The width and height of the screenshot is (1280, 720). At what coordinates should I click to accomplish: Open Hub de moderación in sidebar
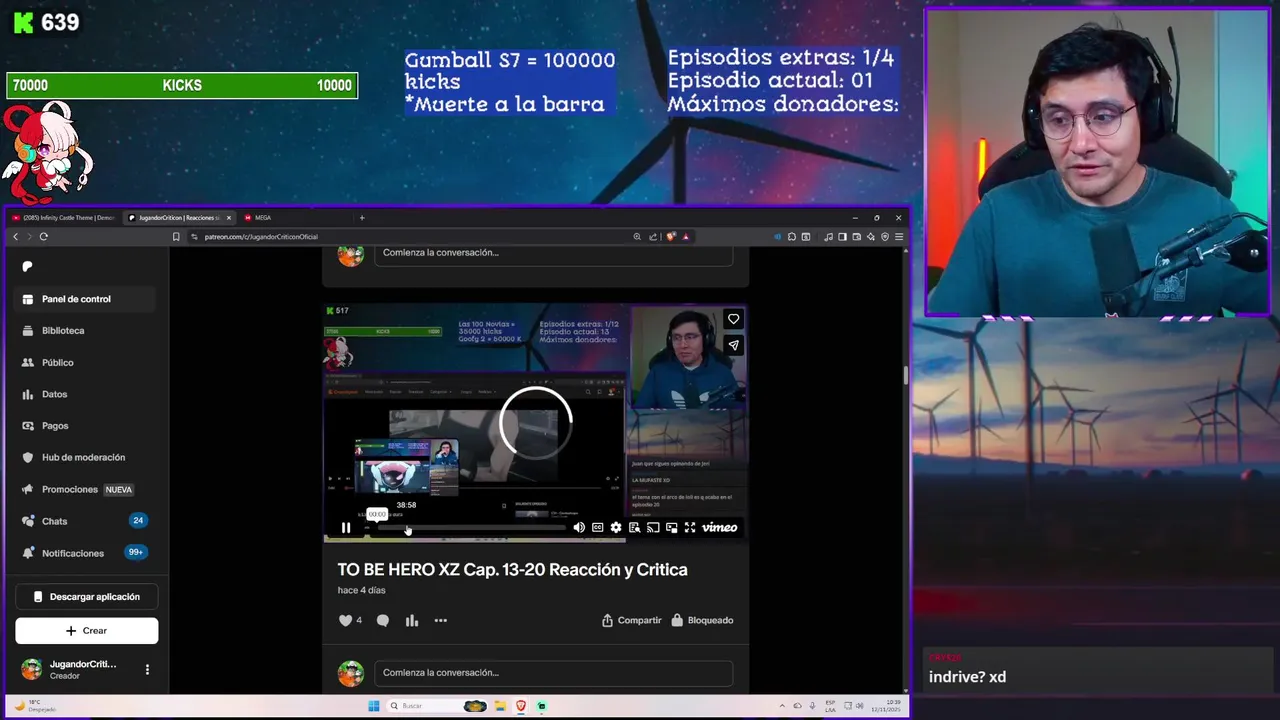coord(85,457)
